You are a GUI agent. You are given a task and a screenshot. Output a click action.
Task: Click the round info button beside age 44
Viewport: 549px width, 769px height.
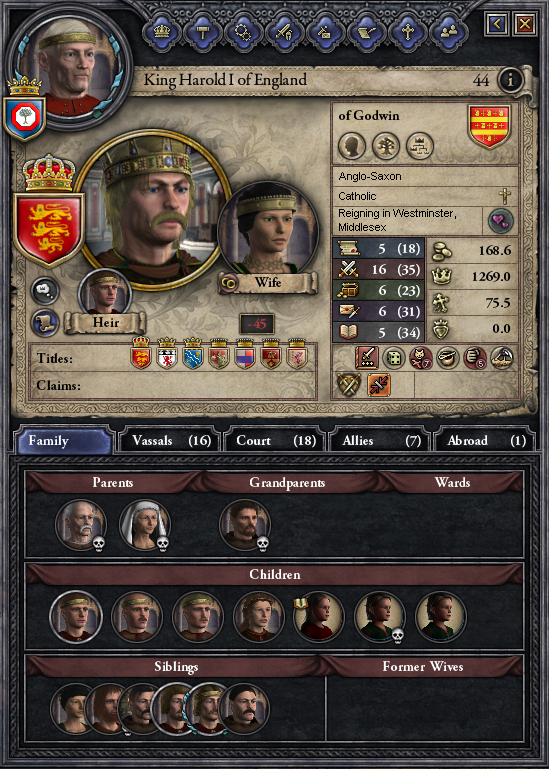click(510, 79)
